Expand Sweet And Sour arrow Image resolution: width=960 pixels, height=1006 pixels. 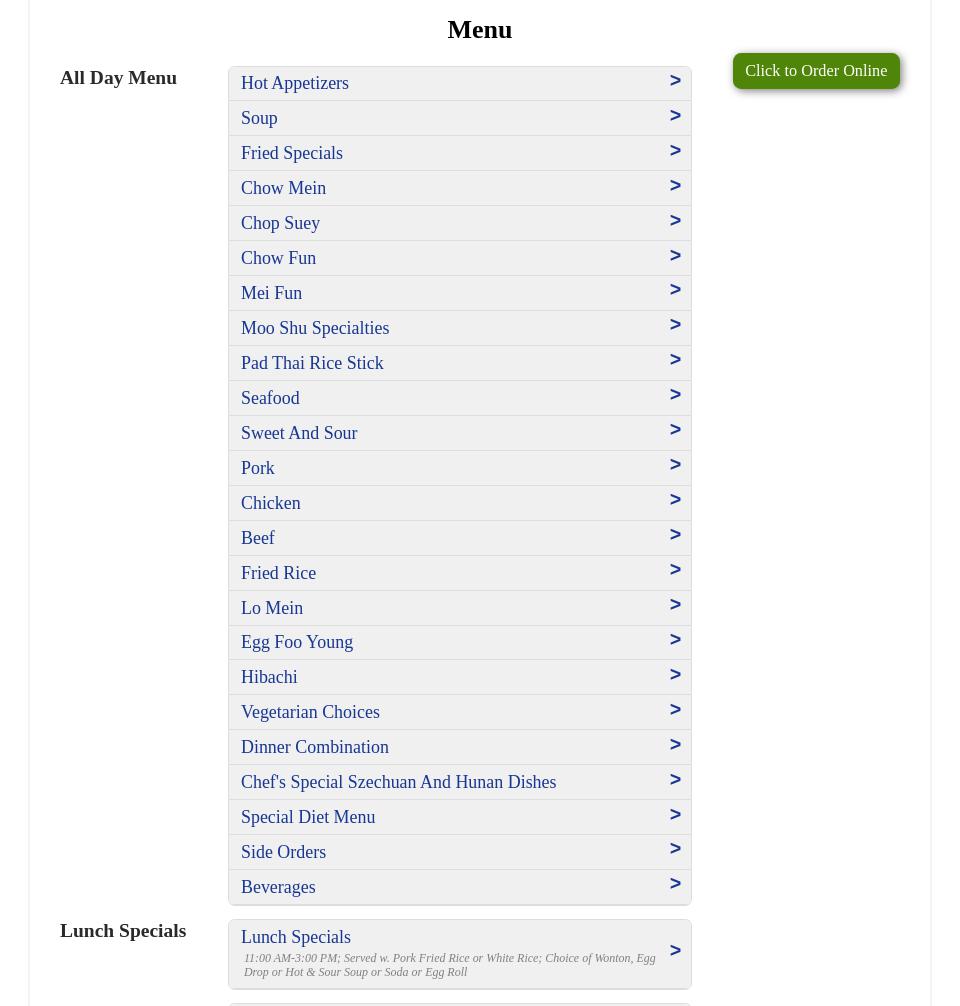pyautogui.click(x=675, y=430)
